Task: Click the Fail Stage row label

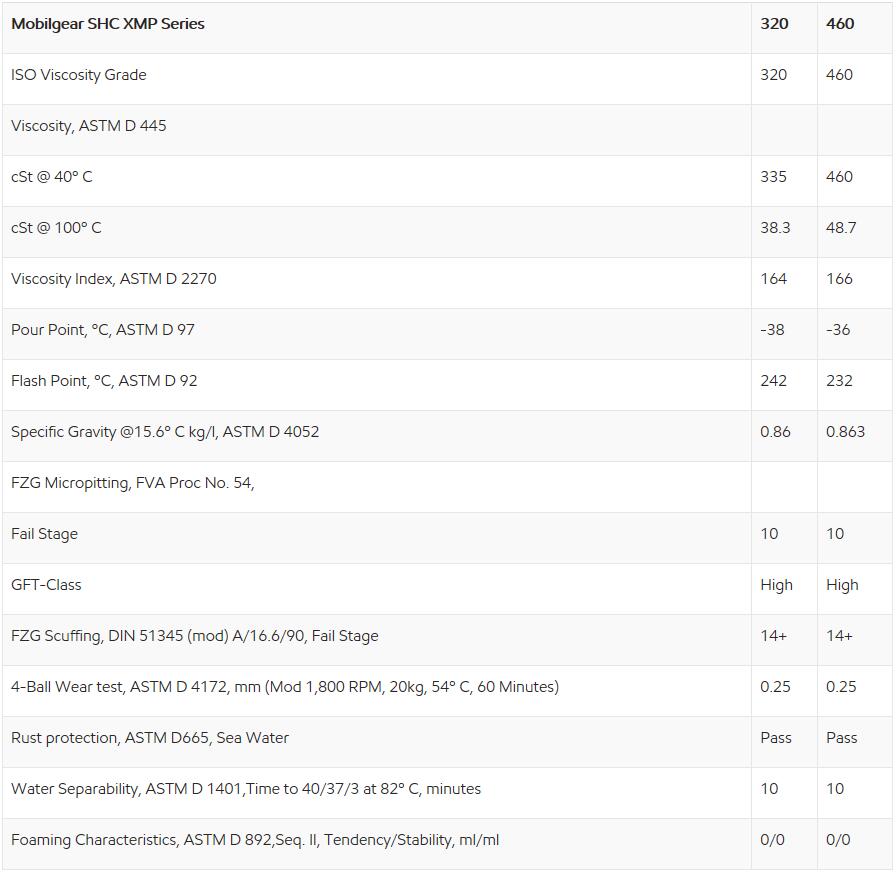Action: pos(45,534)
